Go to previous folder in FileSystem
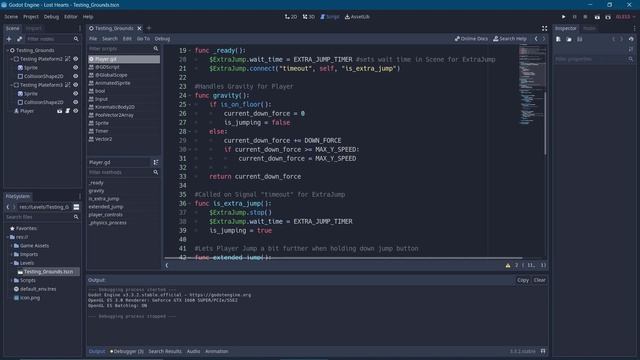The image size is (640, 360). pos(7,207)
